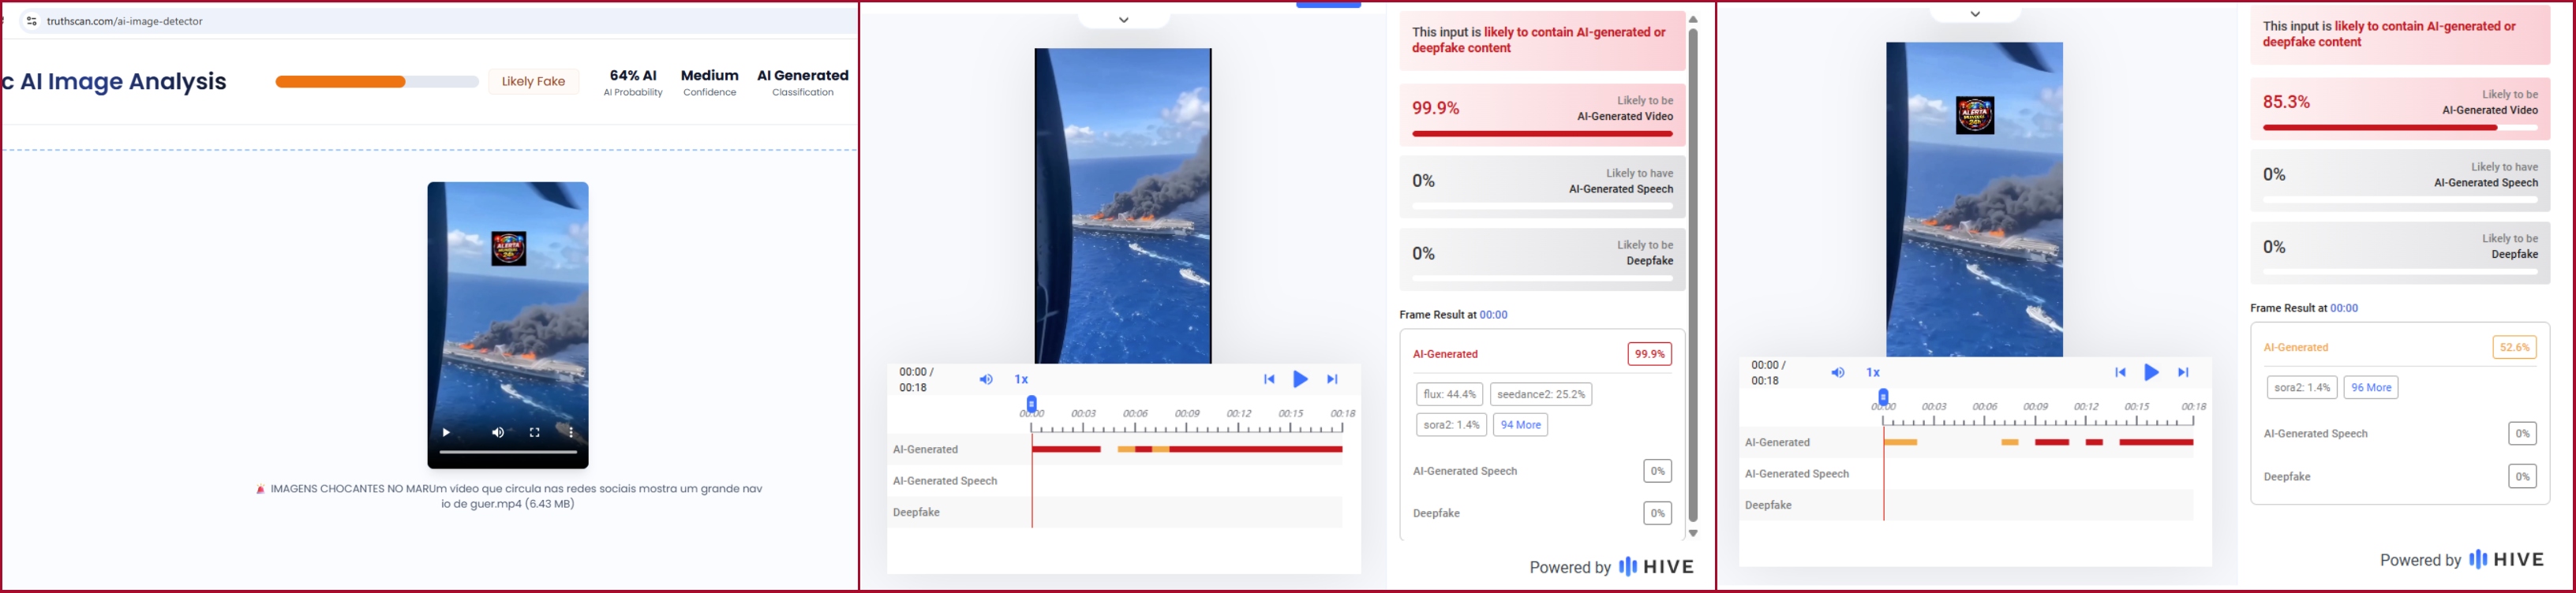Toggle volume icon in the 99.9% result player
This screenshot has height=593, width=2576.
coord(986,379)
